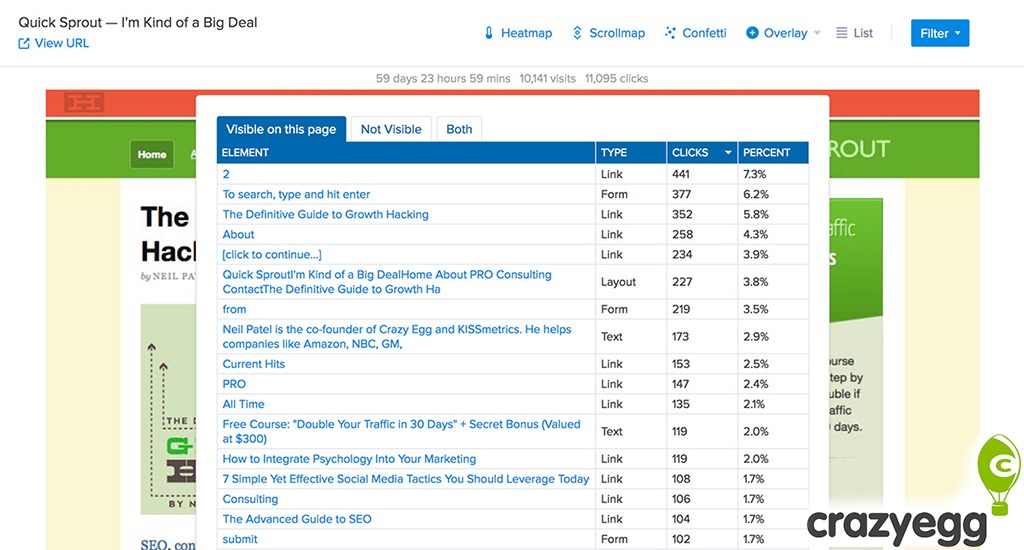Click the Current Hits element link
The width and height of the screenshot is (1024, 550).
click(254, 364)
